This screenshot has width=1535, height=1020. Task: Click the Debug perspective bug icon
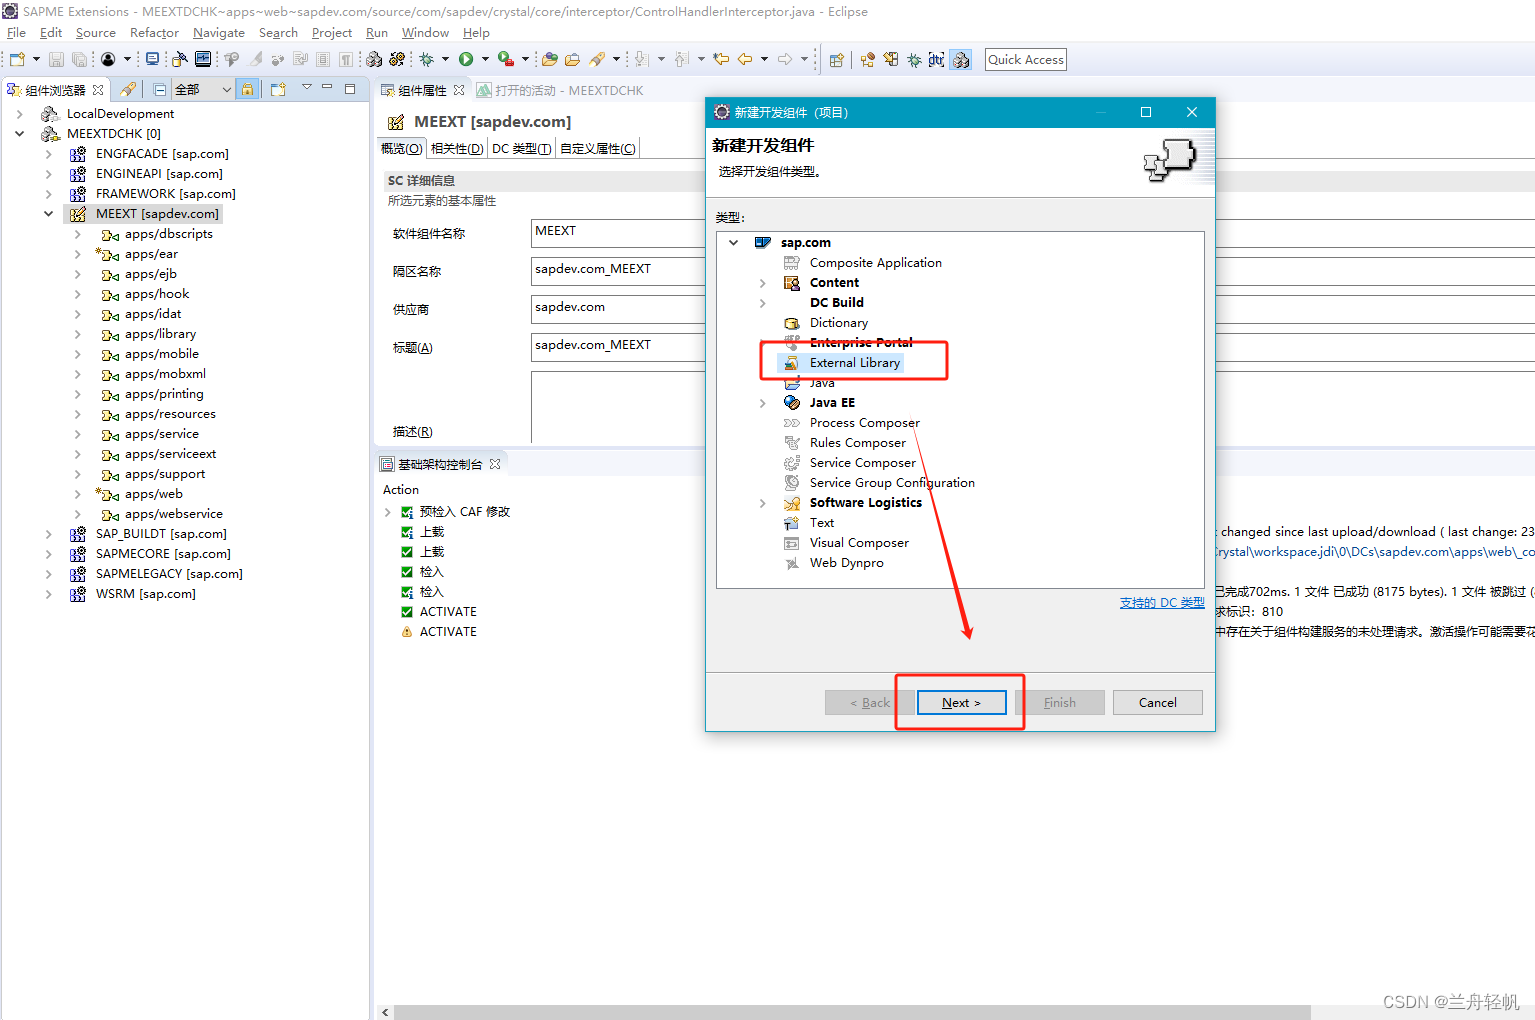point(914,60)
